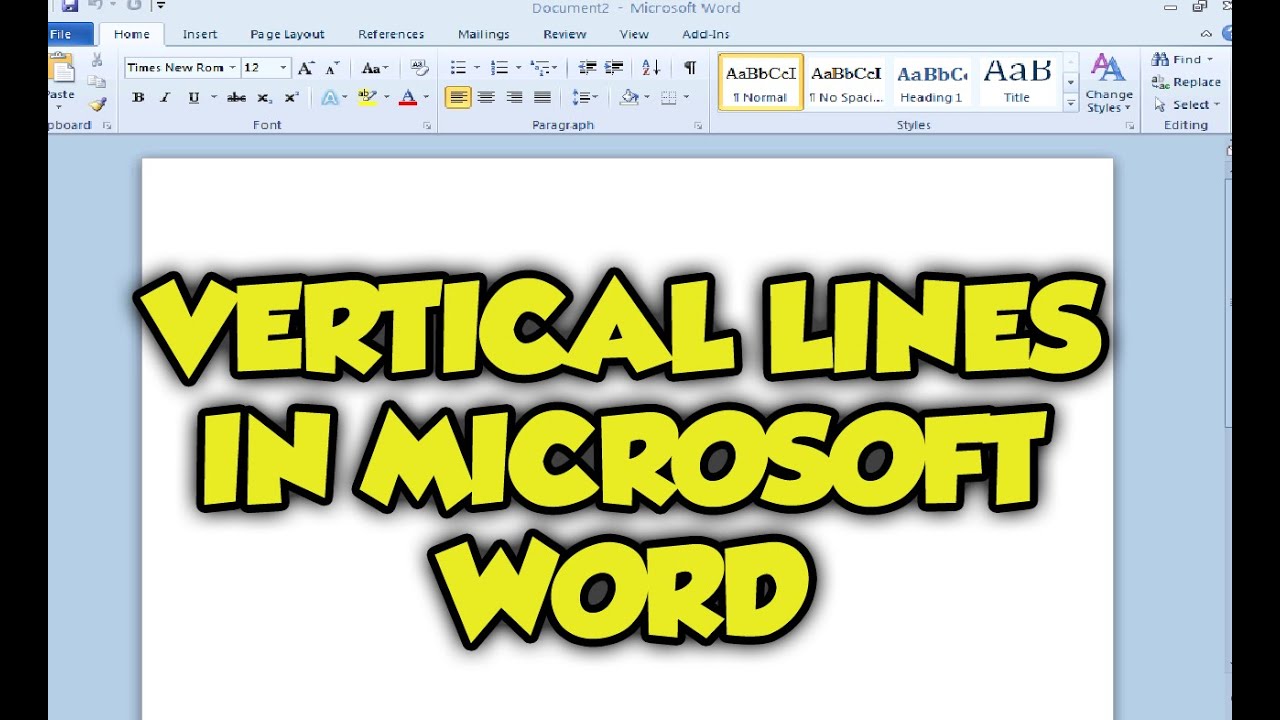
Task: Click Increase Indent icon
Action: point(614,68)
